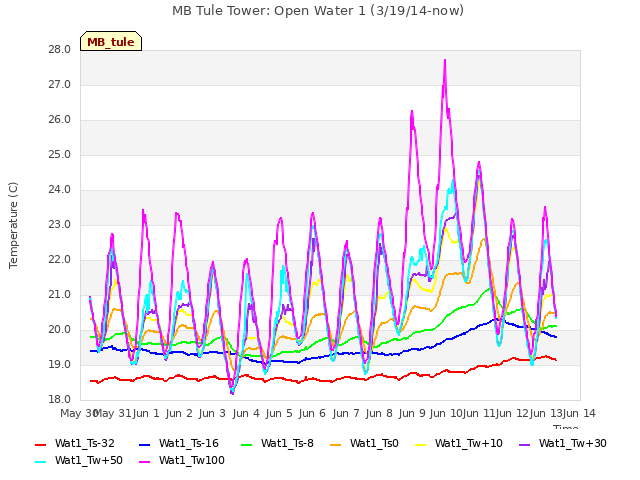Click the Jun 14 x-axis date label
The width and height of the screenshot is (640, 480).
(579, 414)
